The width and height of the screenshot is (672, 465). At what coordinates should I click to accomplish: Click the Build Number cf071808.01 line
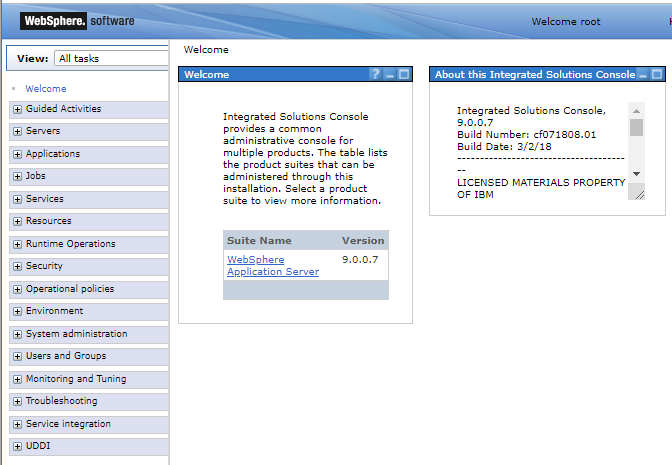[526, 135]
